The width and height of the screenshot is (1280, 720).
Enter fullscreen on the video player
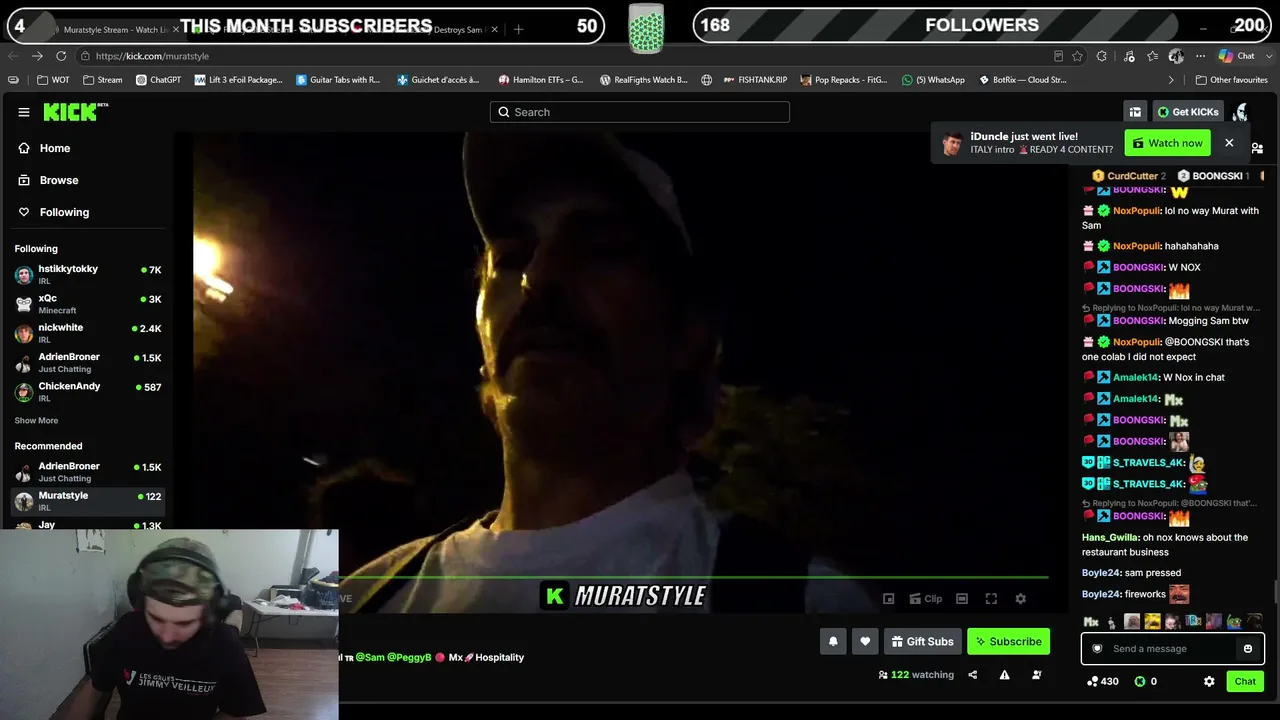click(x=991, y=599)
